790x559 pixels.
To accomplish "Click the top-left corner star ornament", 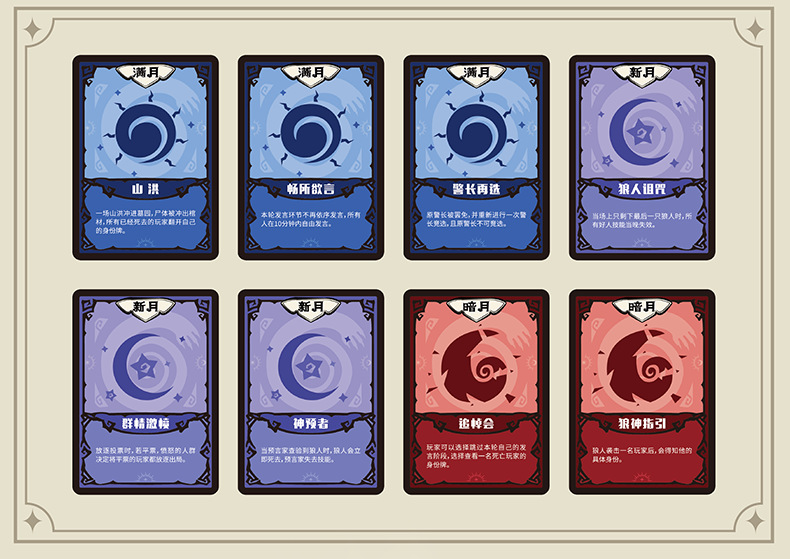I will [x=33, y=29].
